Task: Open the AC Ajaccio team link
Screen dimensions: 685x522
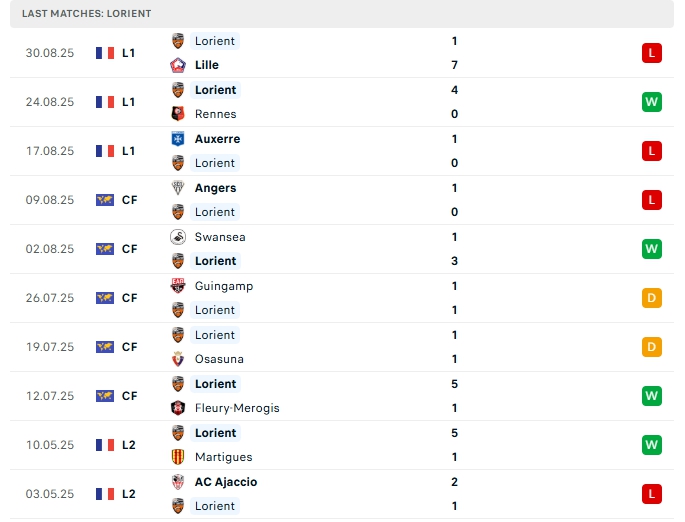Action: [226, 482]
